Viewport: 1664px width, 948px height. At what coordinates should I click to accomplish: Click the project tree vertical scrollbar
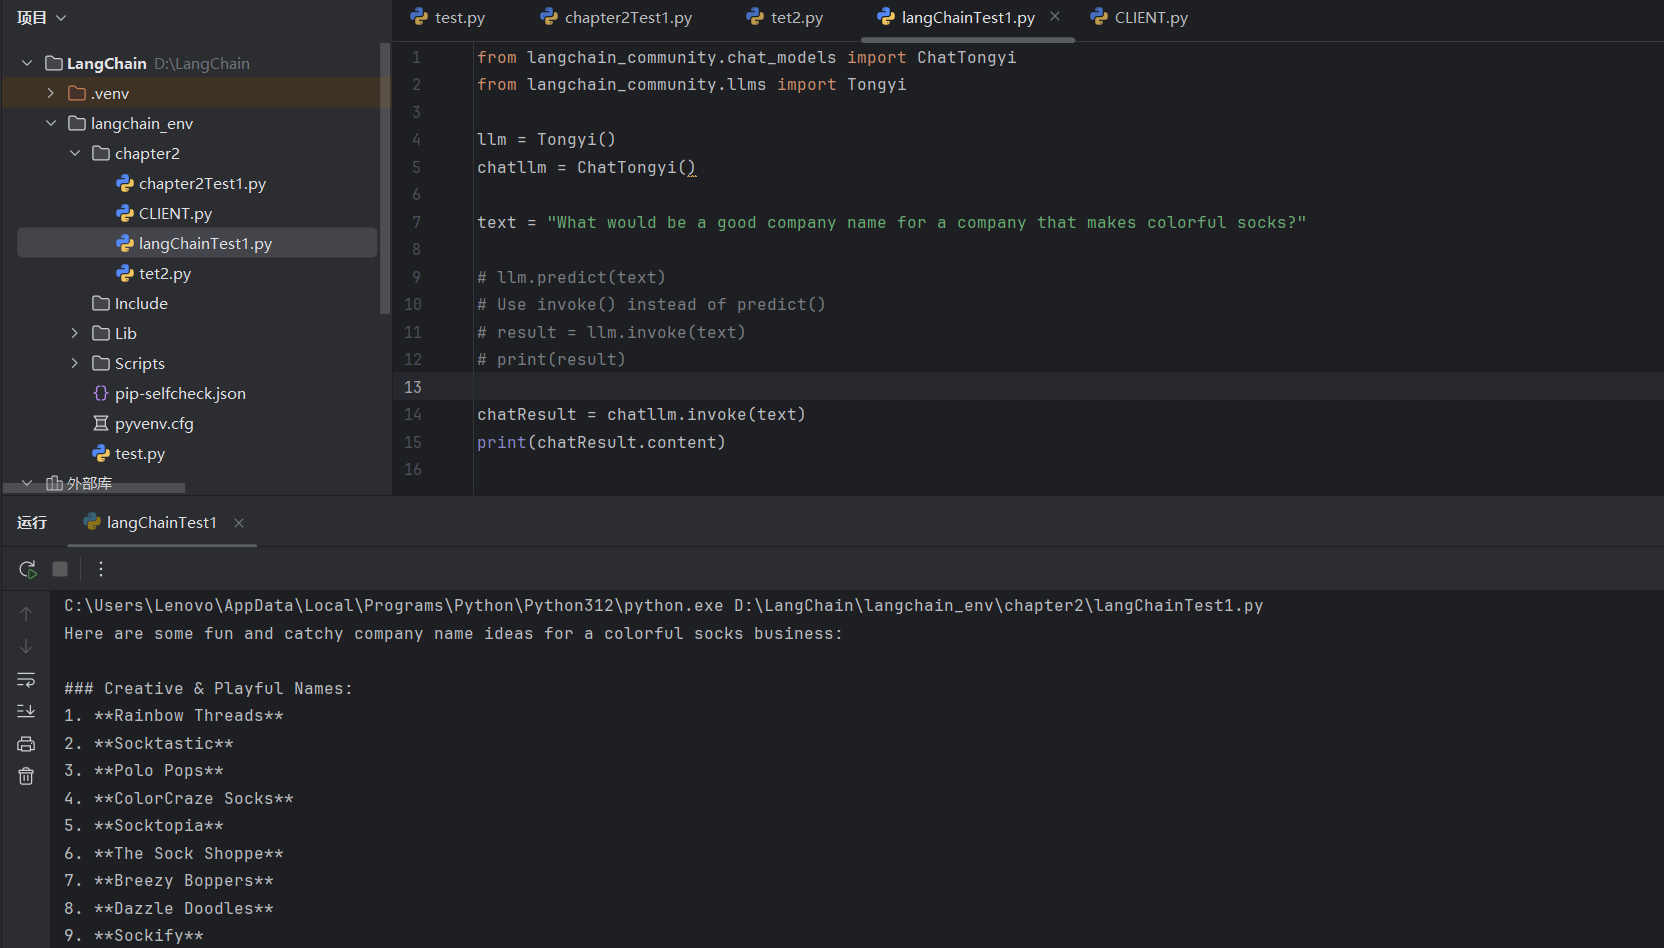(x=385, y=178)
